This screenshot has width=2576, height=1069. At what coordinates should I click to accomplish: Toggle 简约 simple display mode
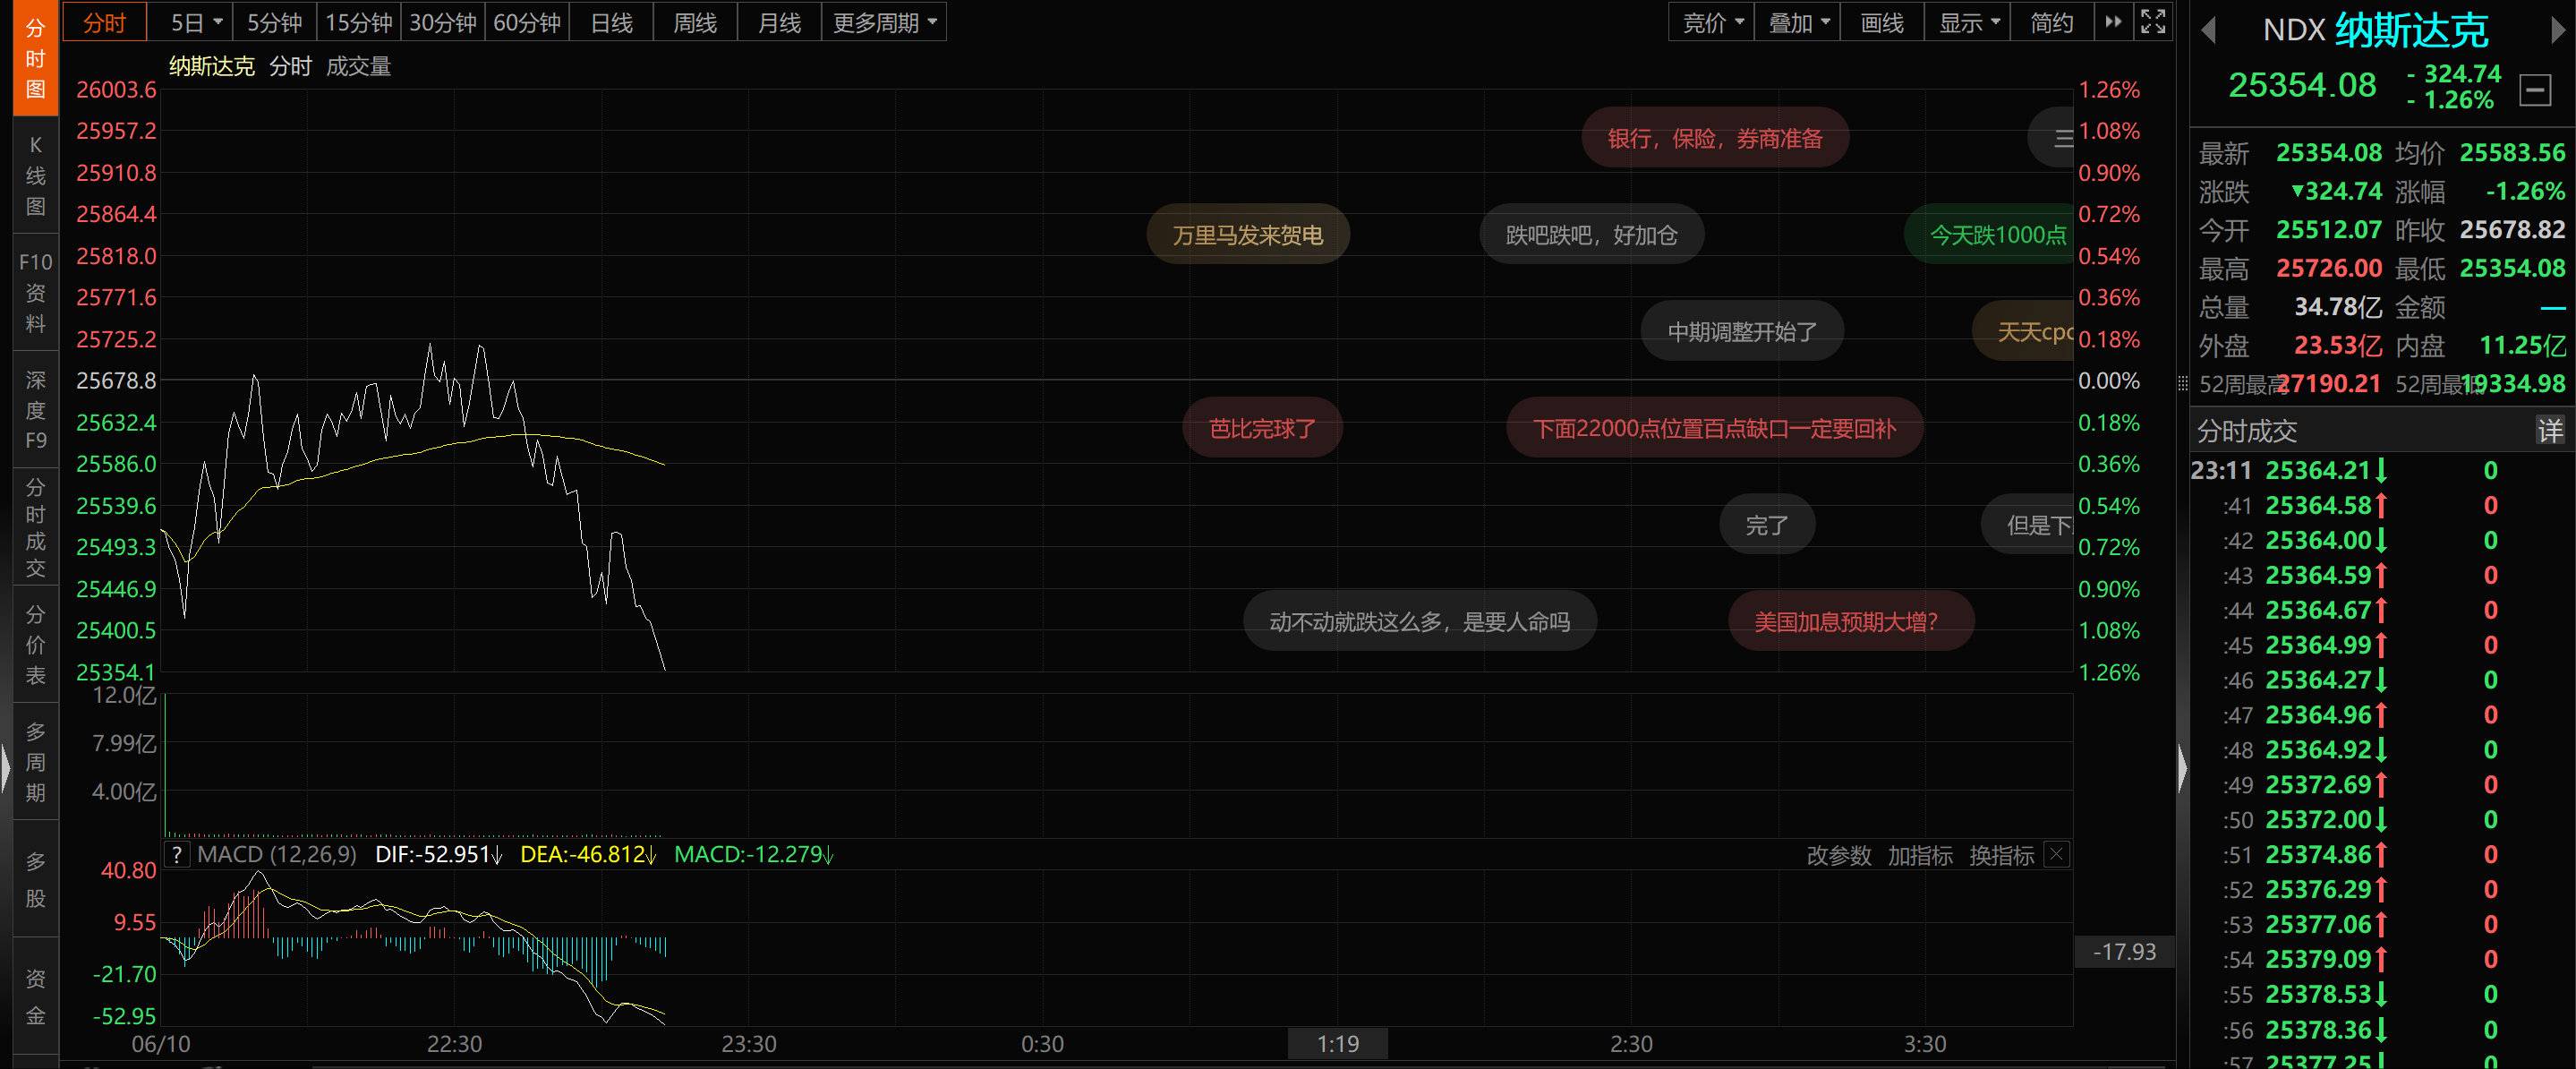2051,22
